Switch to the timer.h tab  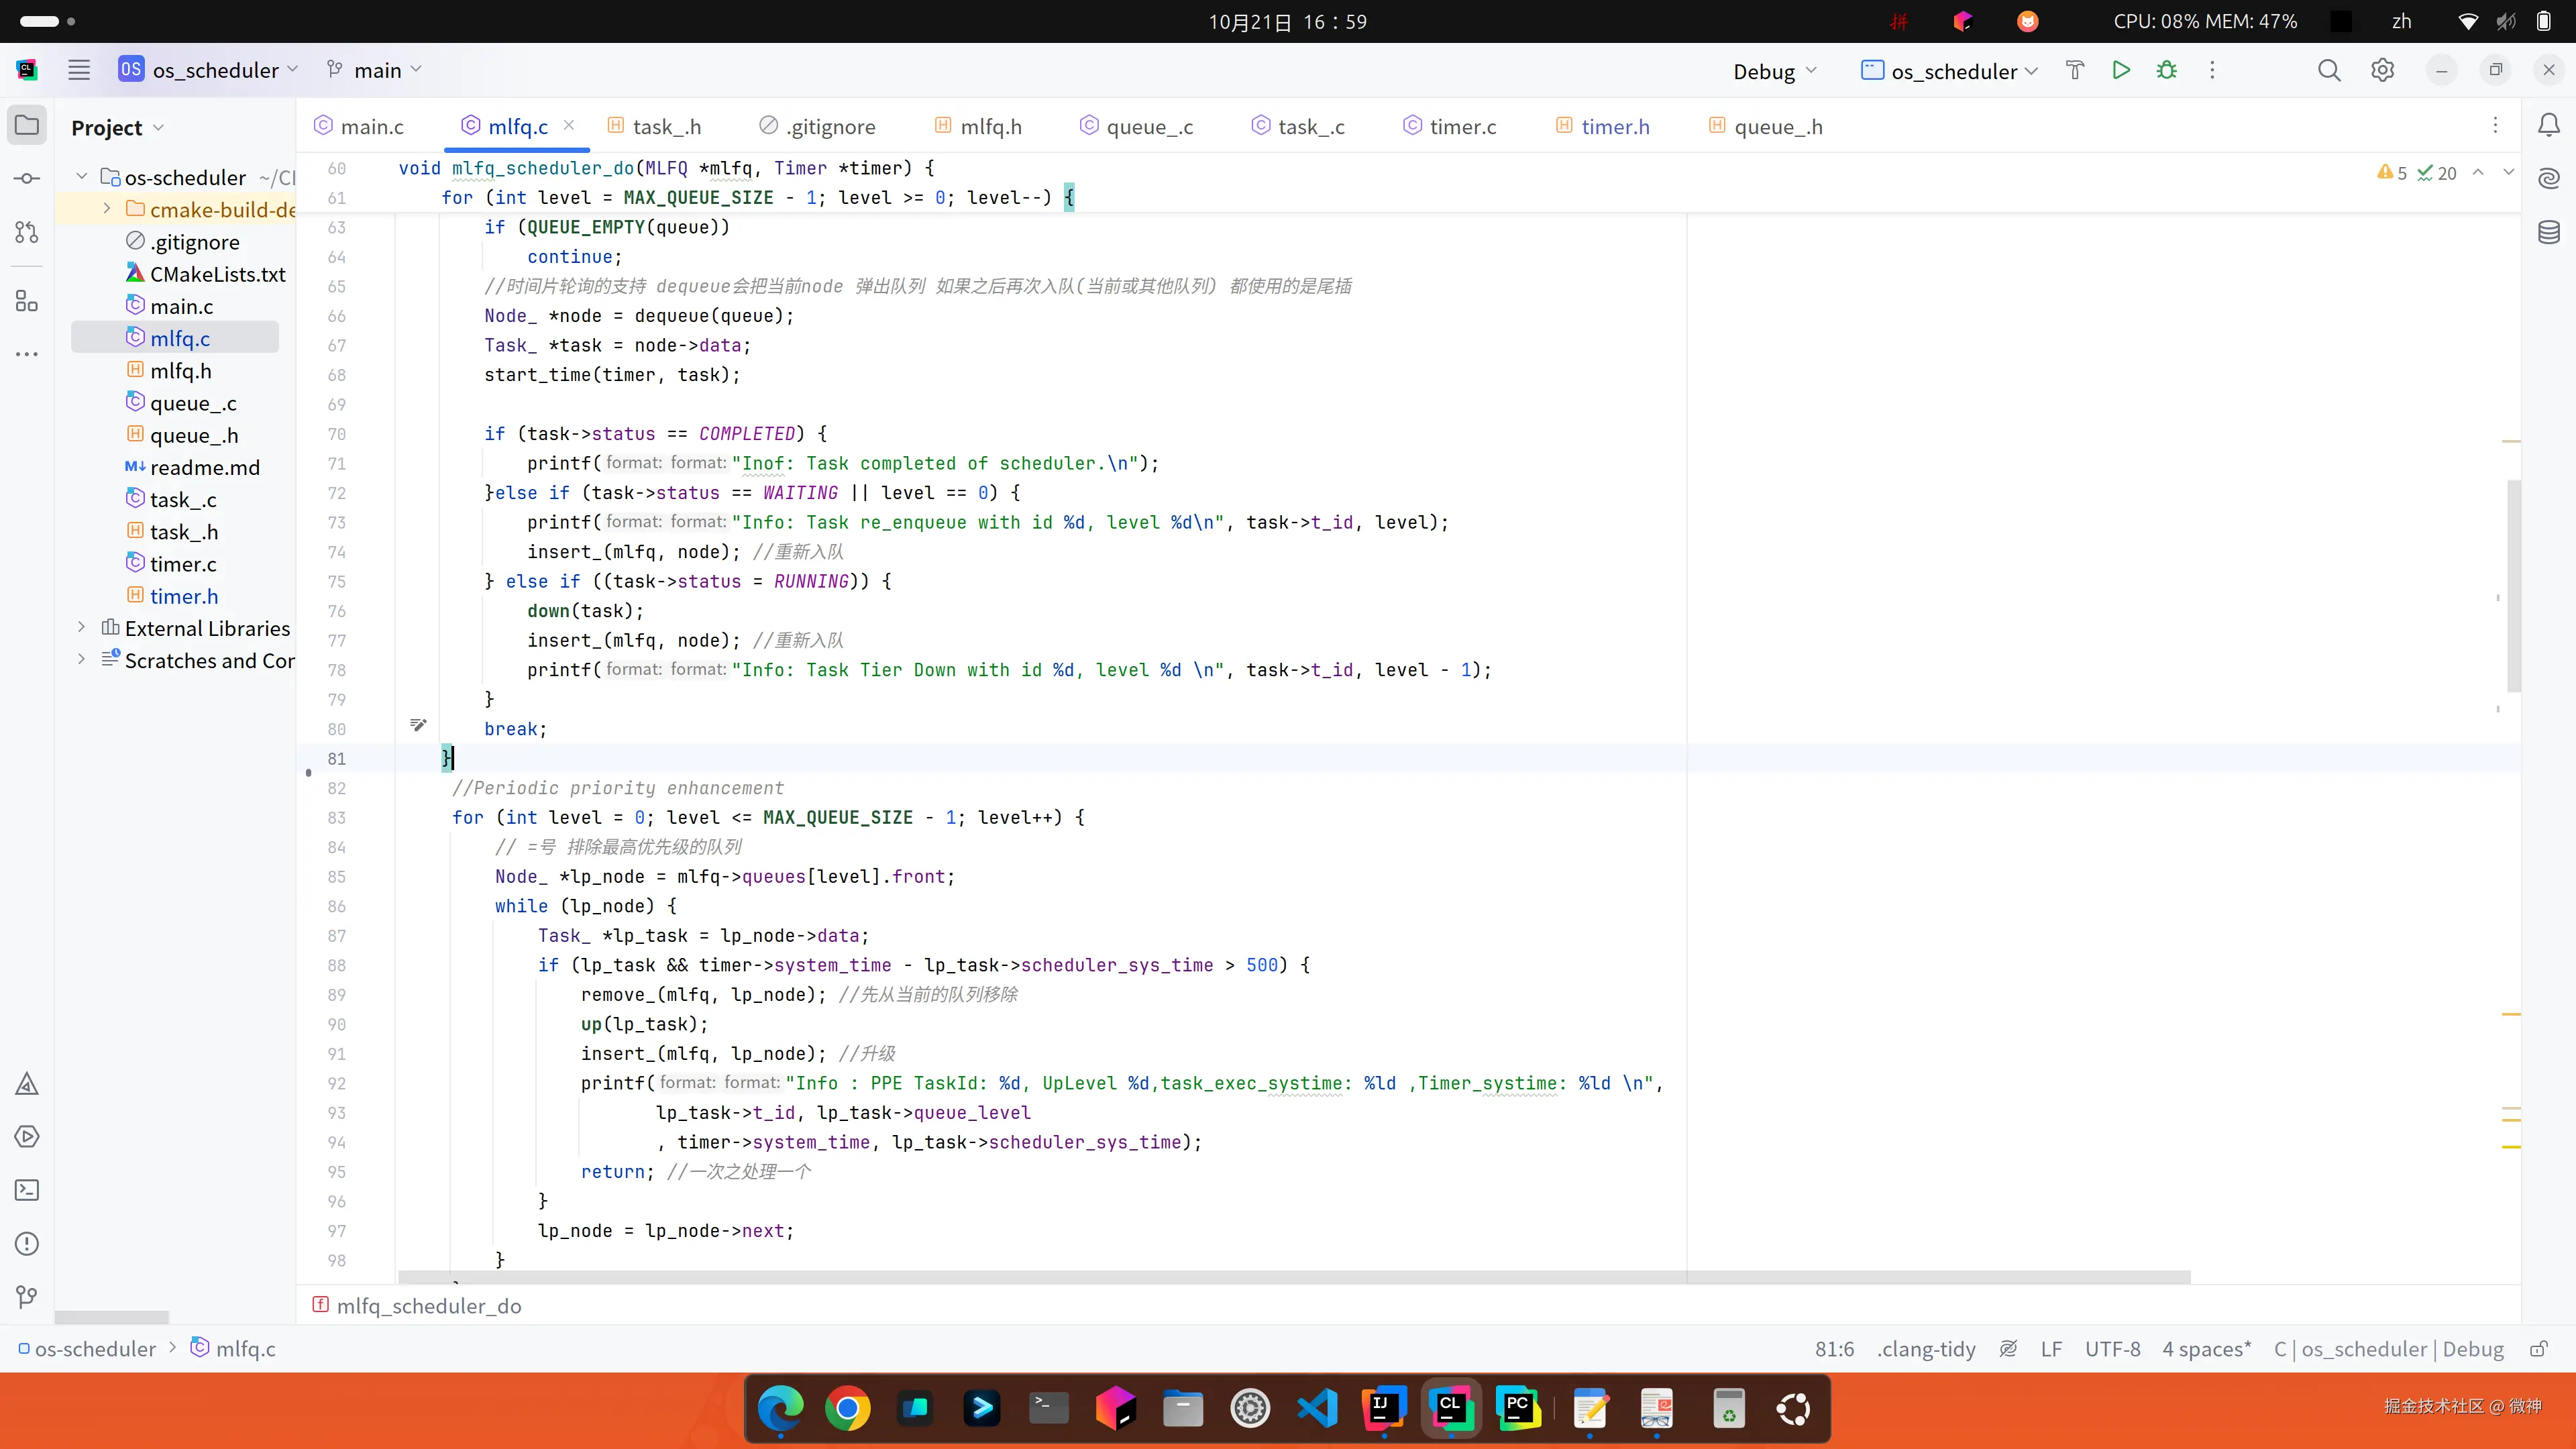point(1615,127)
